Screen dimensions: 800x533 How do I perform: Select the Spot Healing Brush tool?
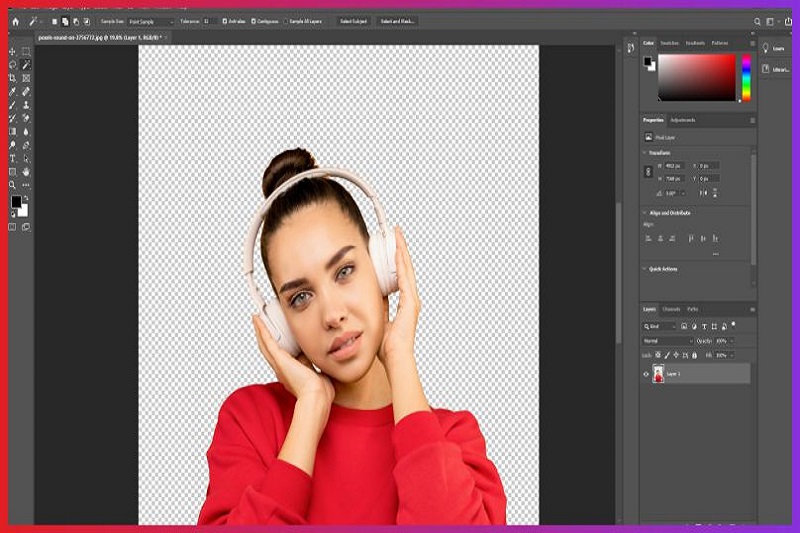tap(26, 91)
